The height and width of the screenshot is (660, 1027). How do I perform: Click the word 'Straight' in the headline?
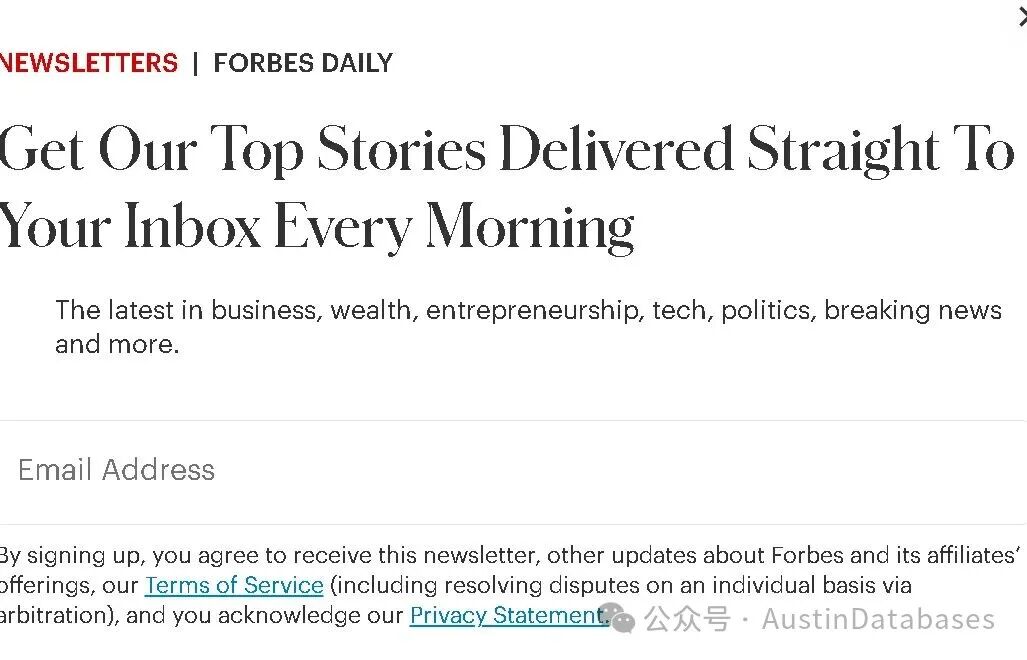[843, 150]
